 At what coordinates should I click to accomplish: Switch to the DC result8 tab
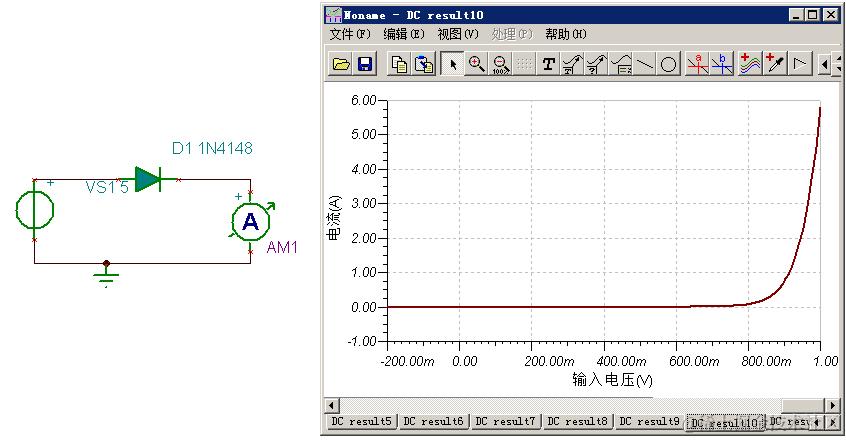coord(578,422)
